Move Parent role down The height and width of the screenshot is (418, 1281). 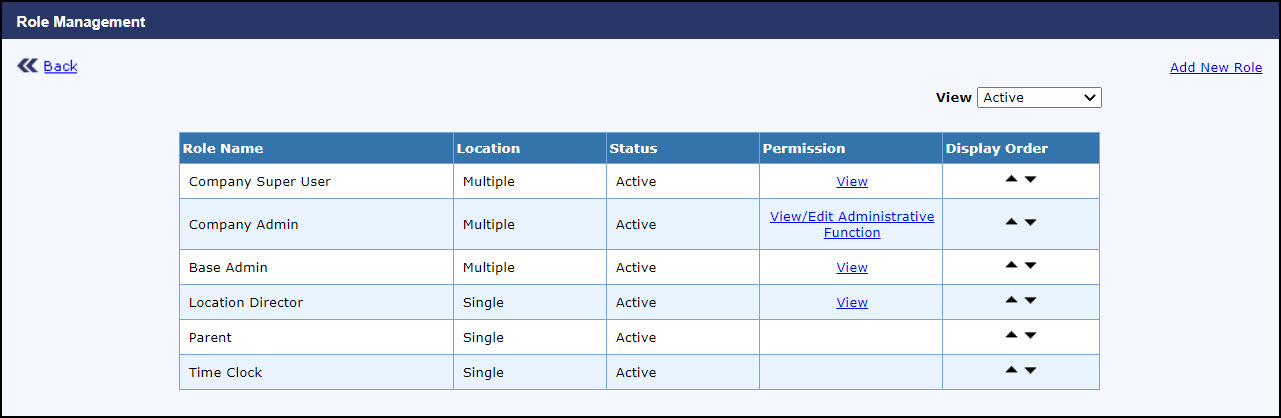(x=1031, y=335)
